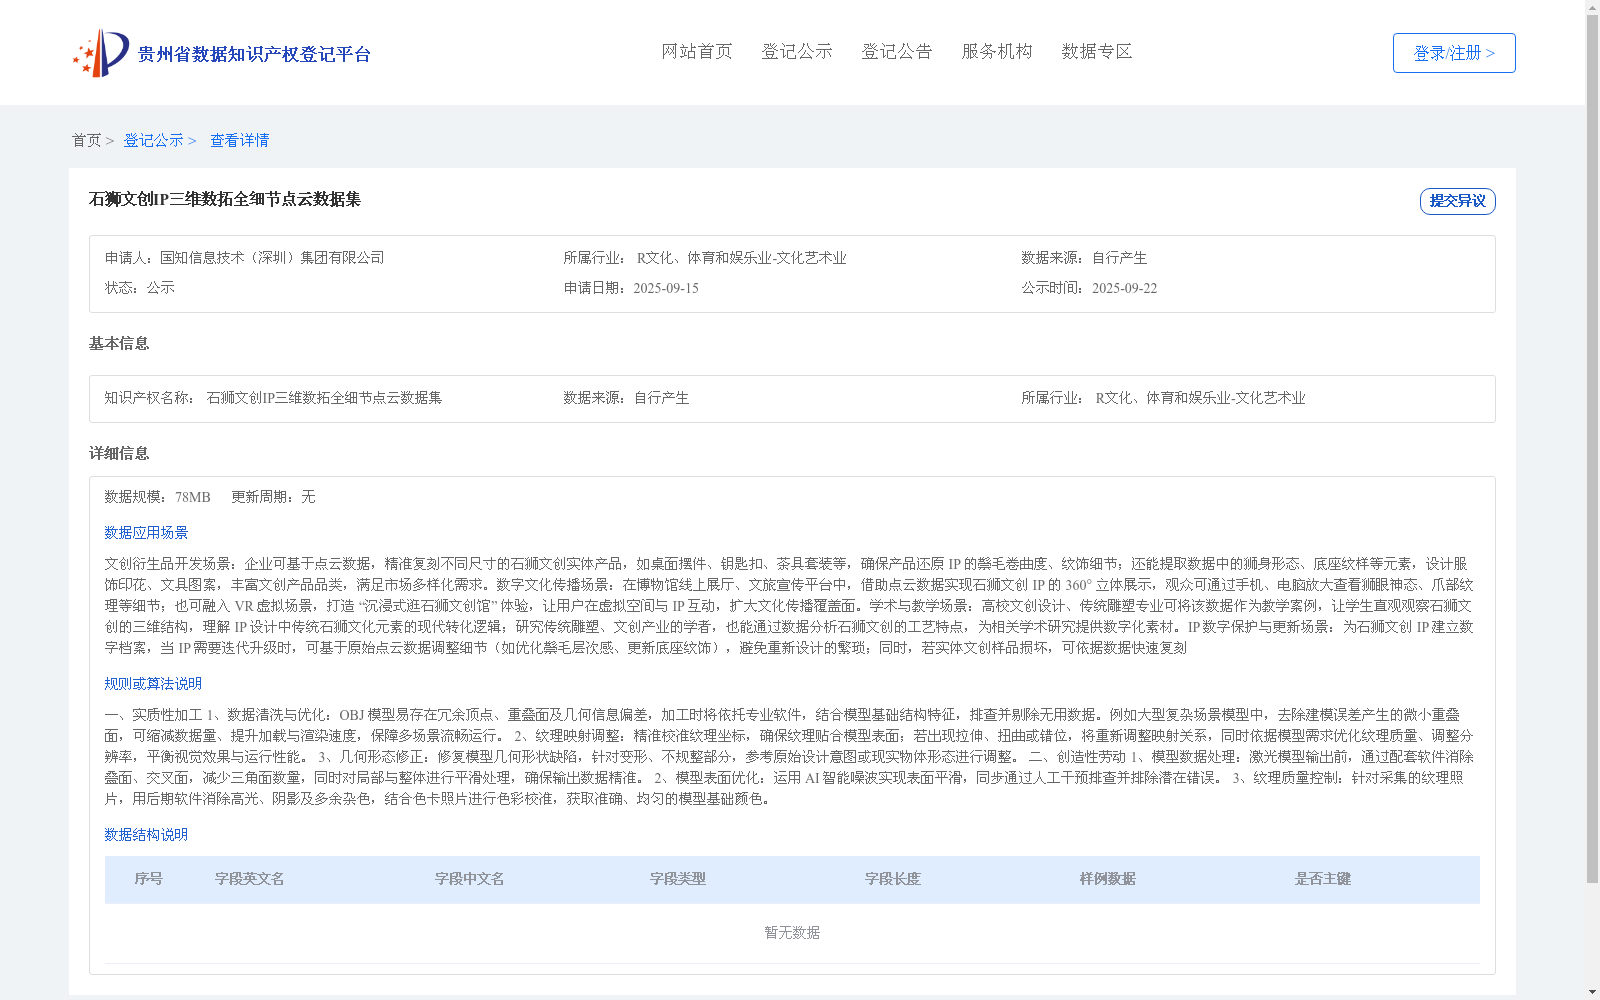Click the status value 公示

[x=161, y=288]
